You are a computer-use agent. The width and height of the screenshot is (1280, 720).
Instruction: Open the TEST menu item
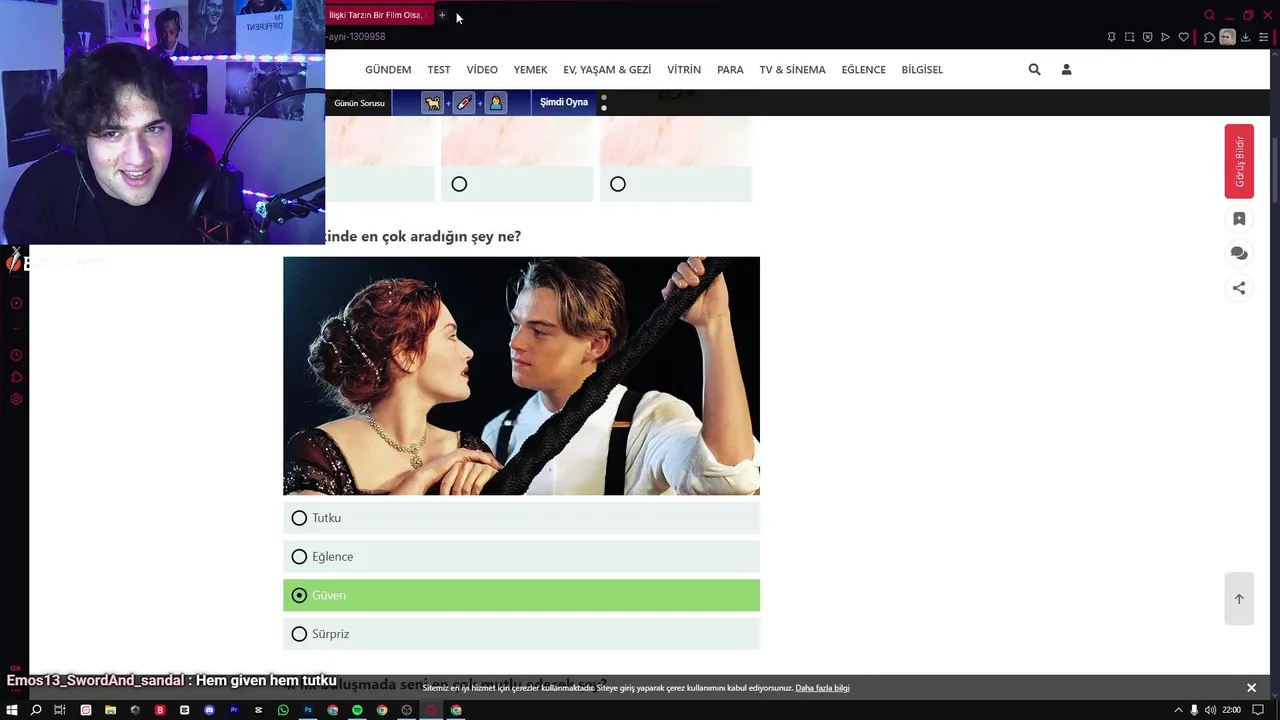coord(439,70)
